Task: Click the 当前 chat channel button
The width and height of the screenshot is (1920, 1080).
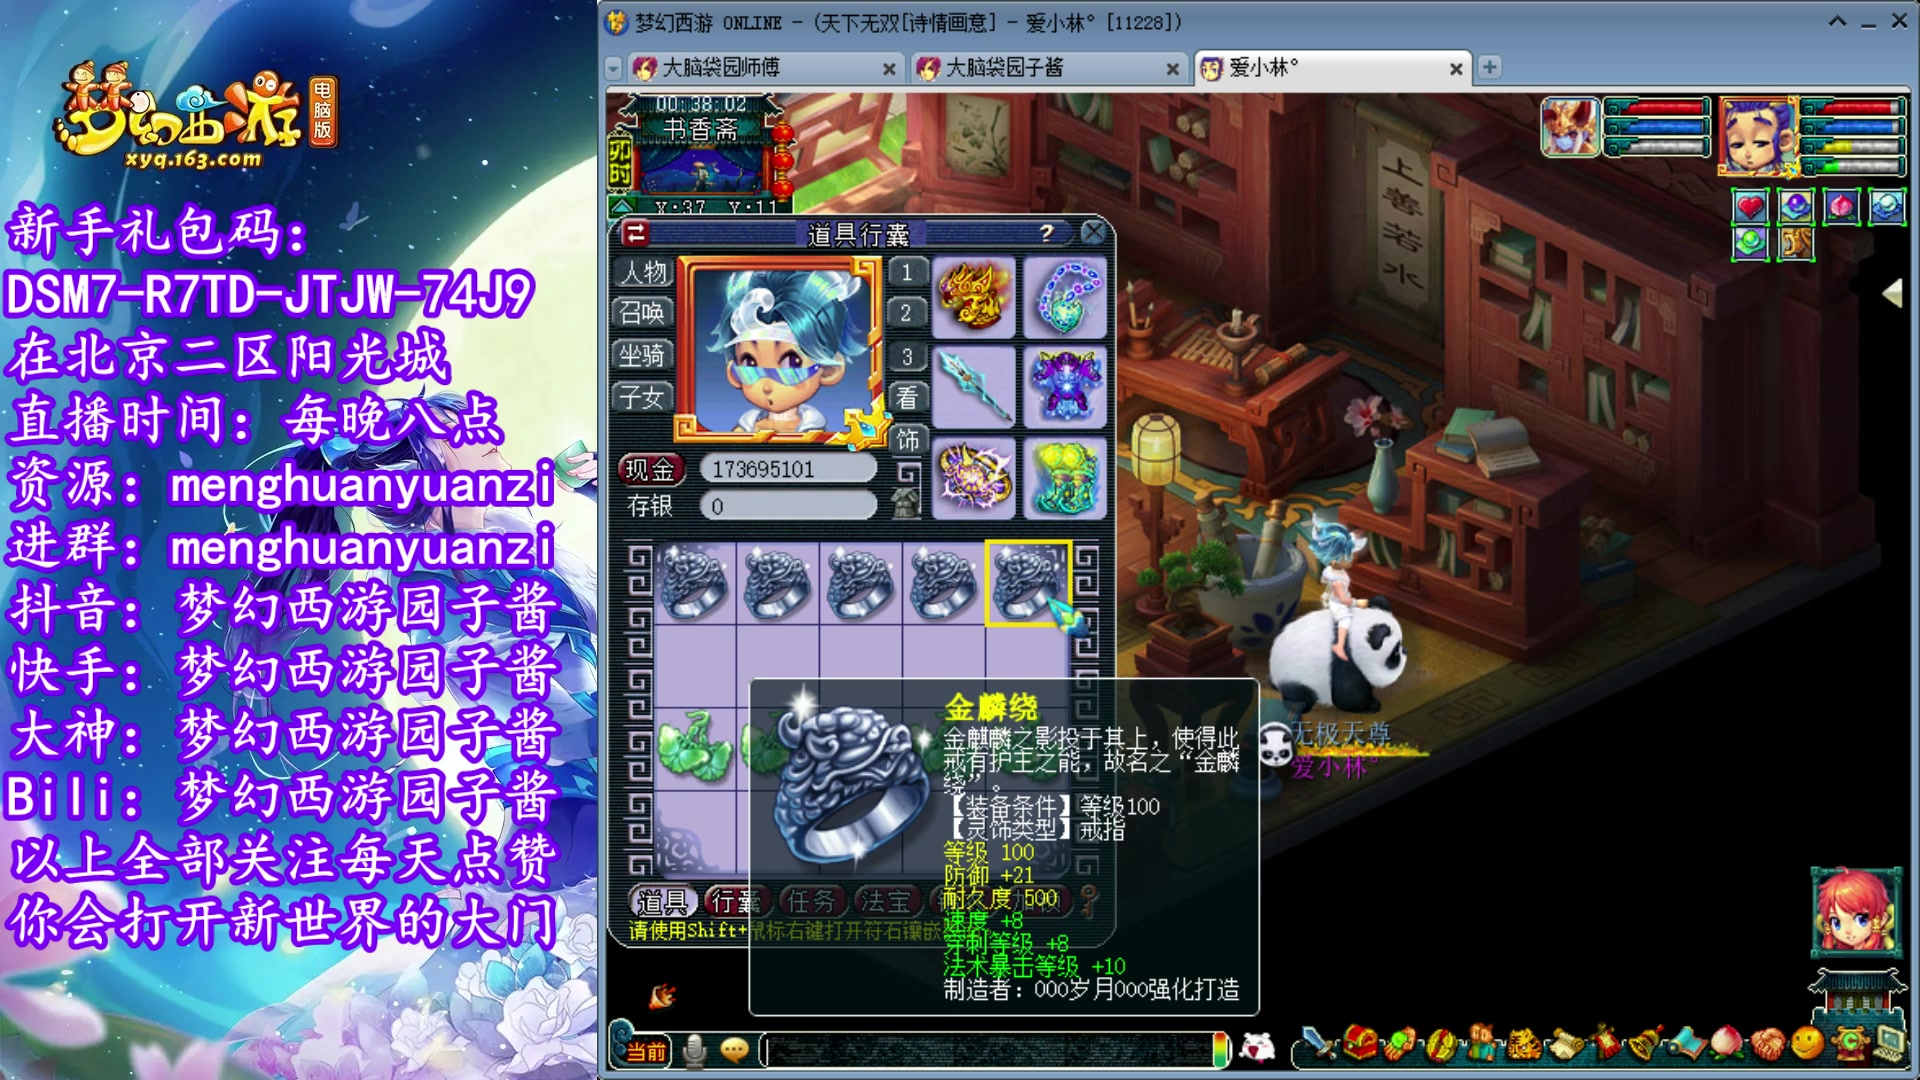Action: (x=647, y=1051)
